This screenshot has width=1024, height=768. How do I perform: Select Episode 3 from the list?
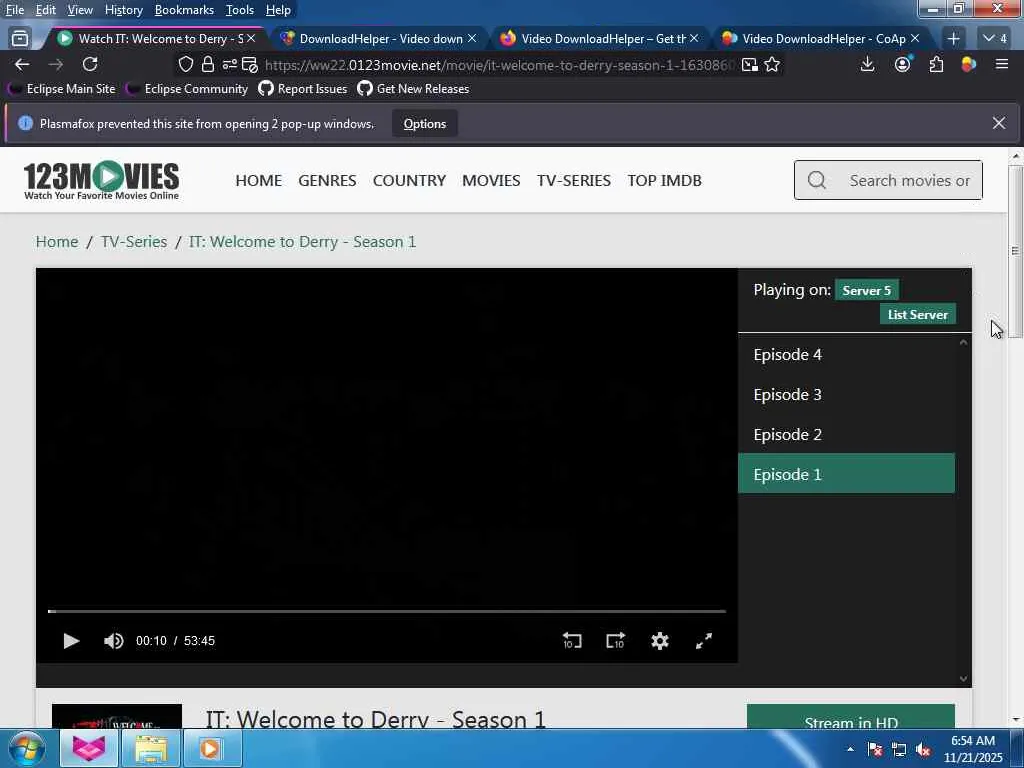coord(846,394)
